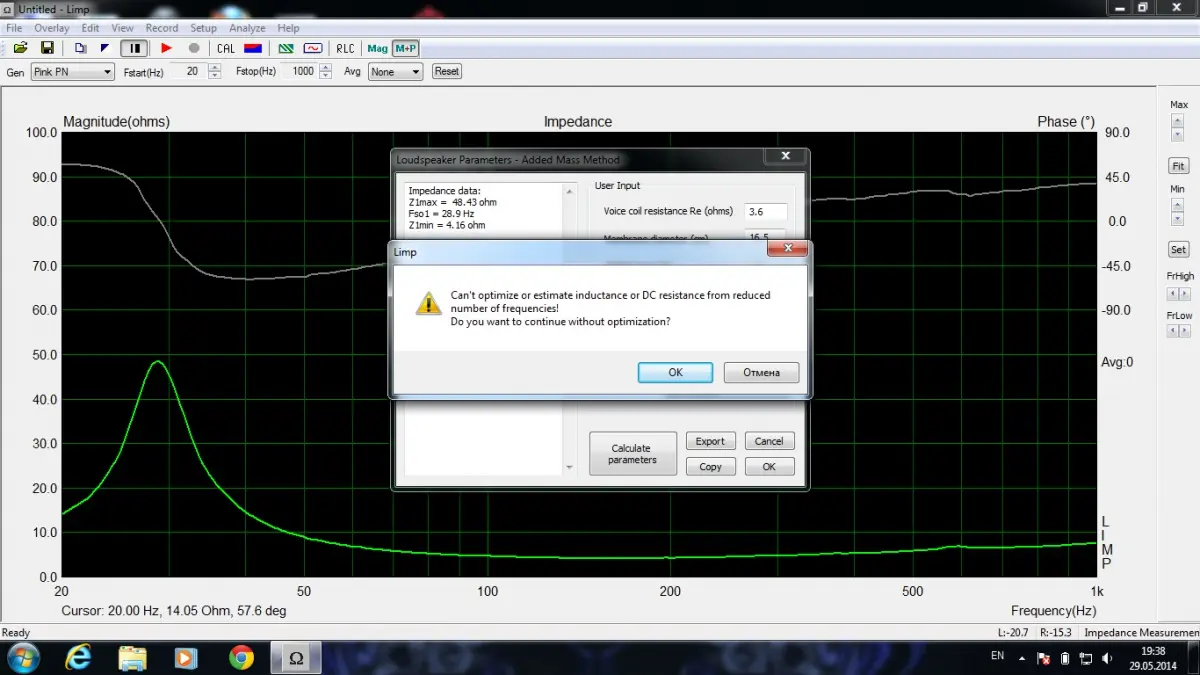Open the Analyze menu

[x=247, y=28]
